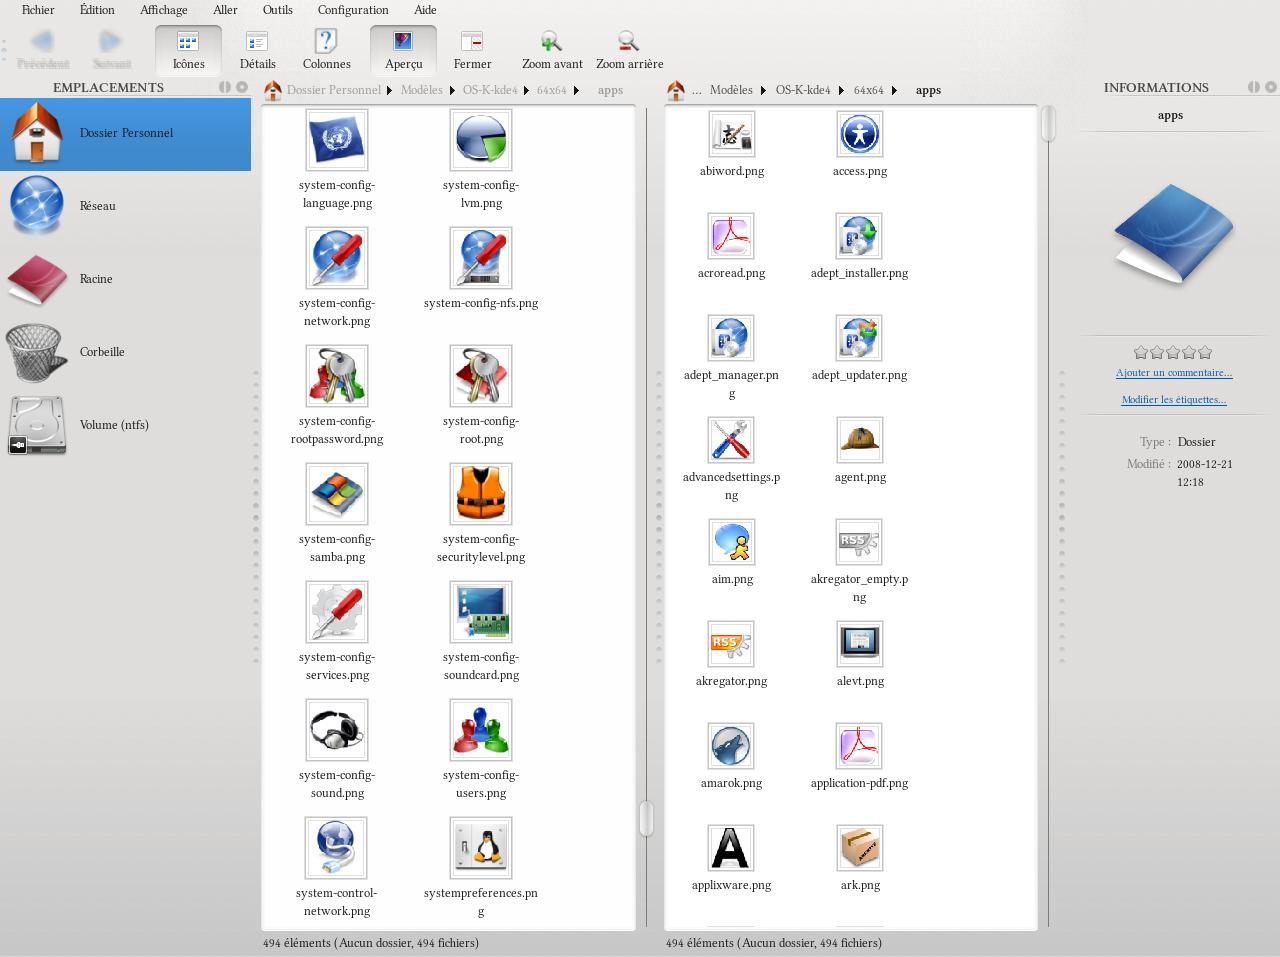Select abiword.png icon
Viewport: 1280px width, 957px height.
731,134
